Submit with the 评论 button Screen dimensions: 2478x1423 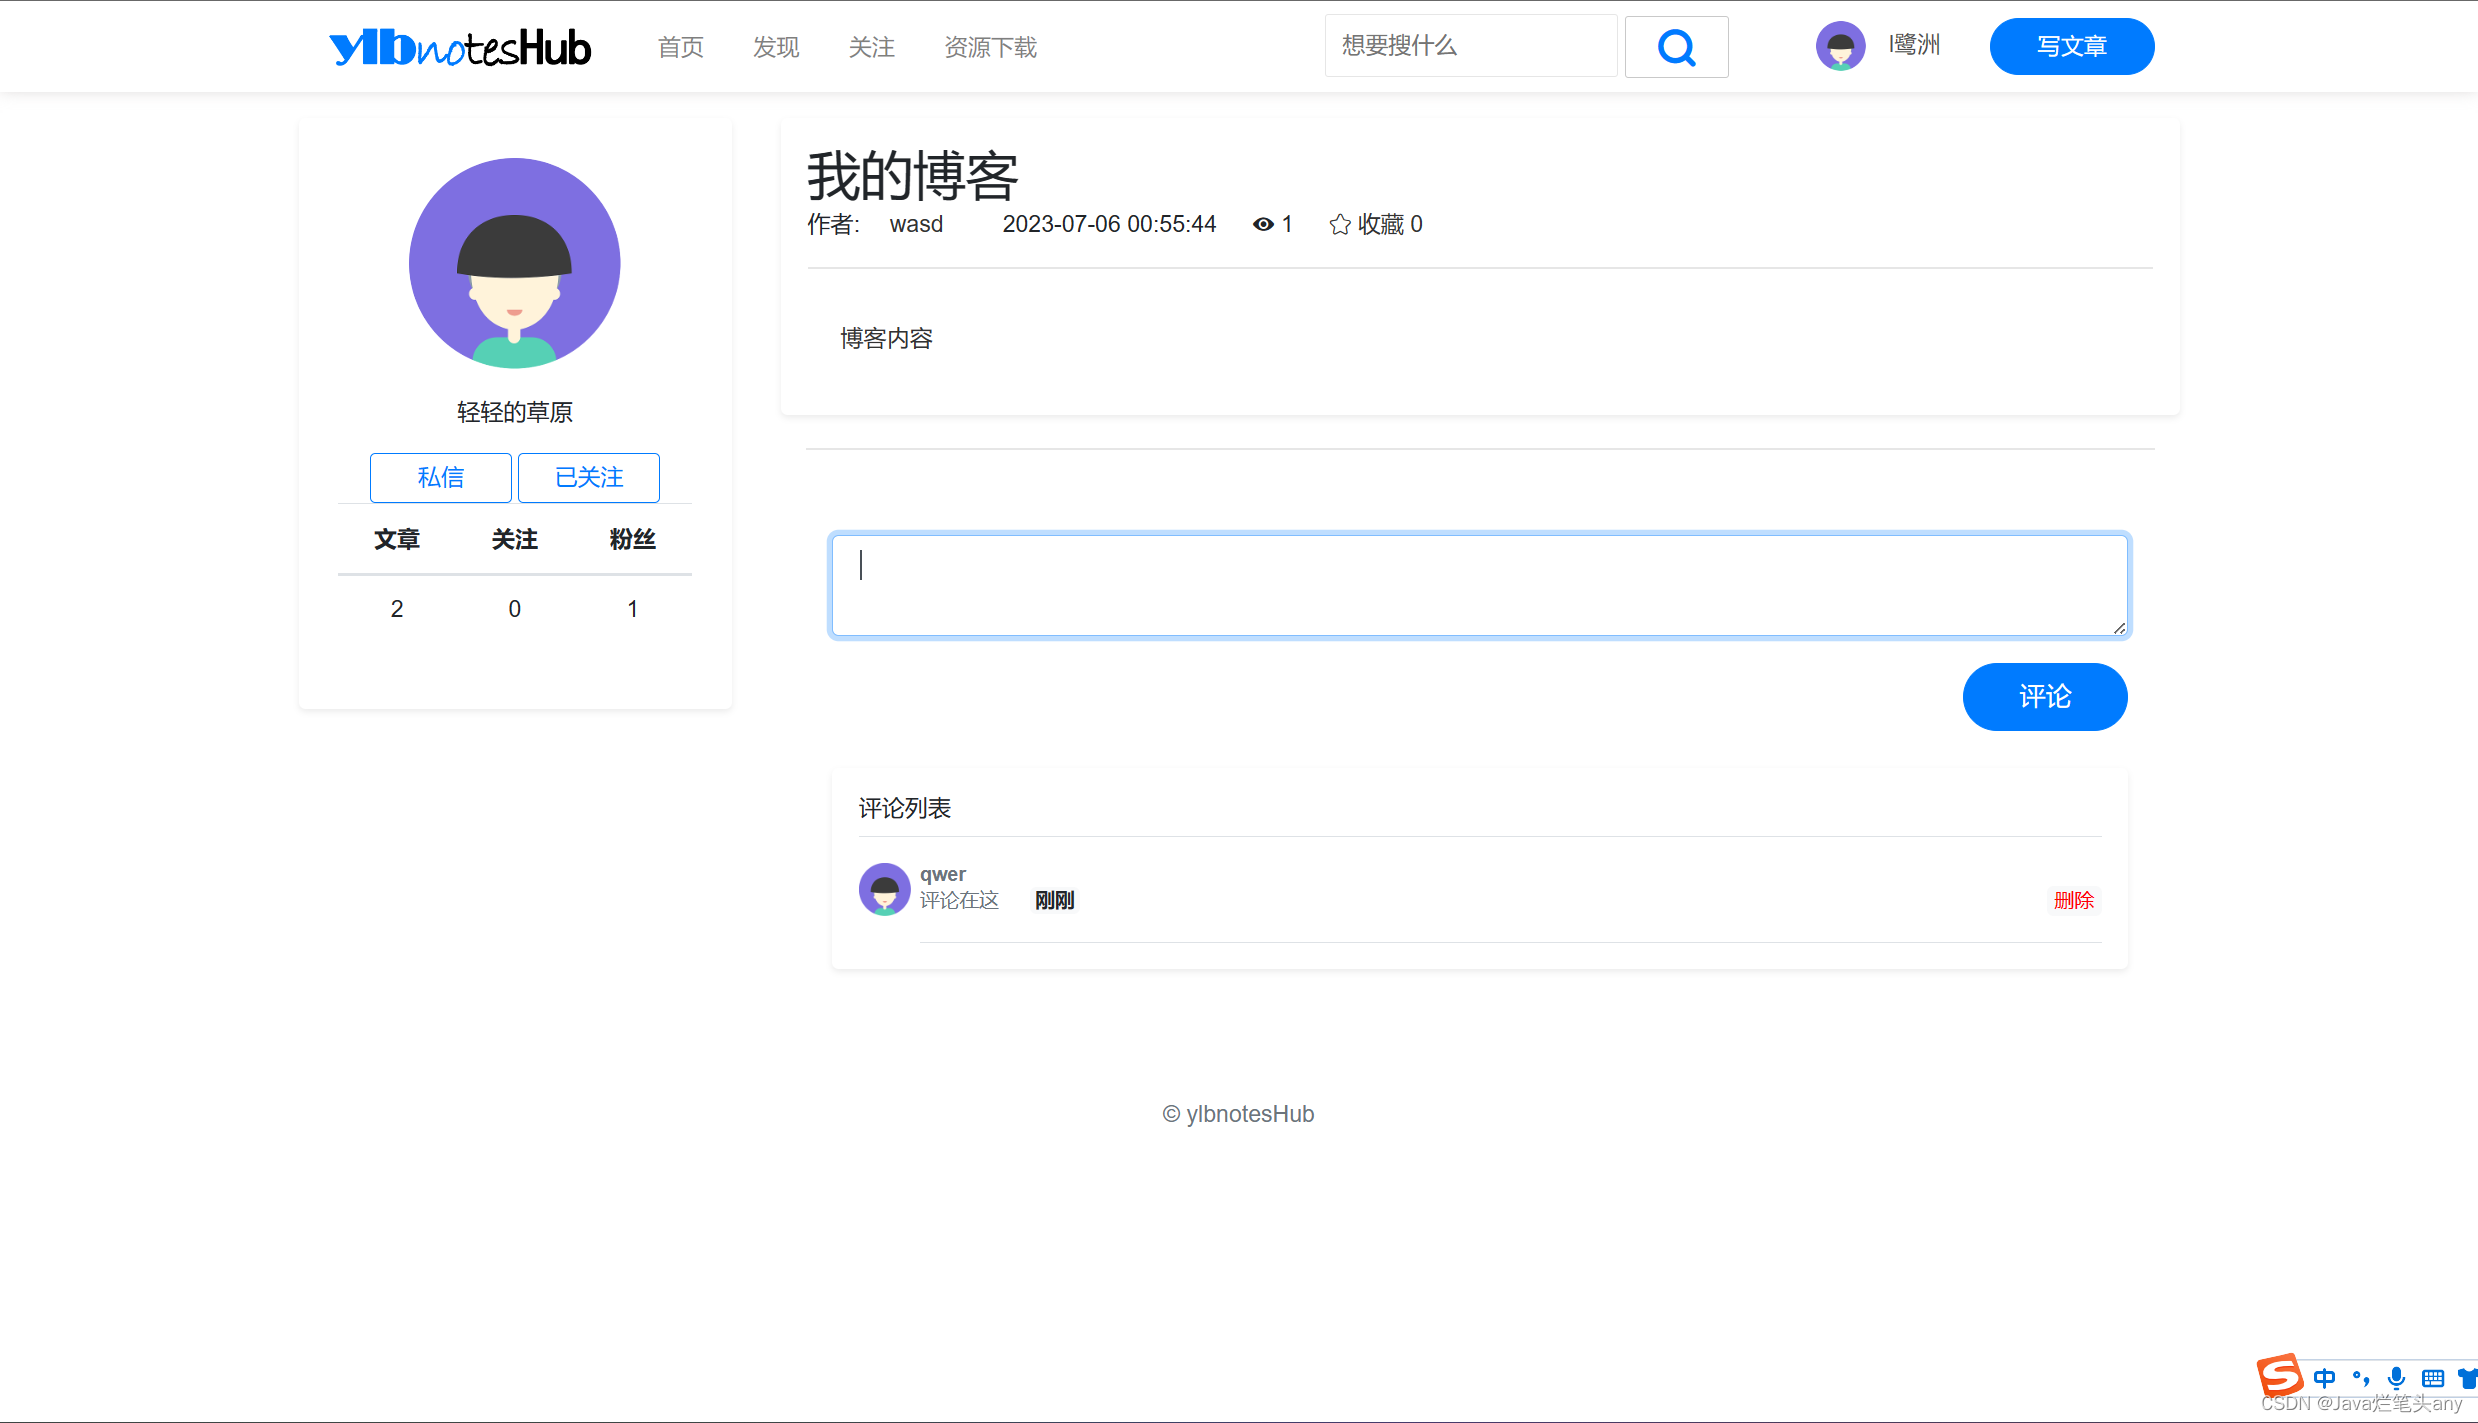pyautogui.click(x=2044, y=696)
